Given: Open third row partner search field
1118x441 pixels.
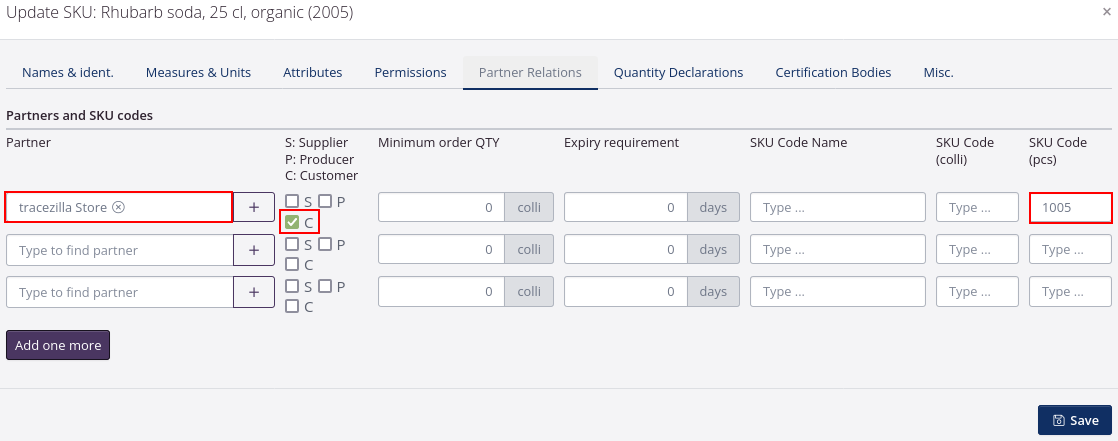Looking at the screenshot, I should 120,292.
